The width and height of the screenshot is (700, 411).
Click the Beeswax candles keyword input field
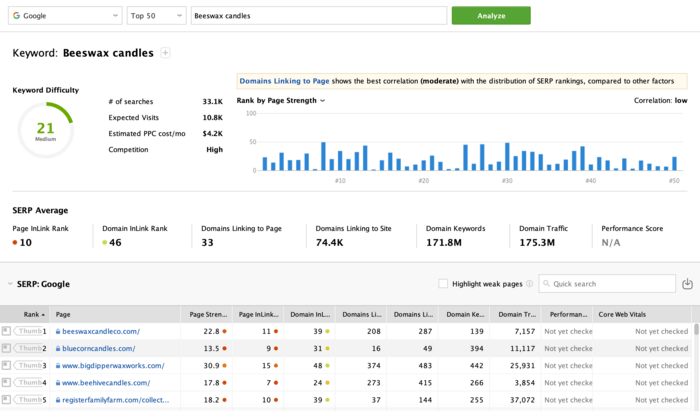tap(319, 16)
